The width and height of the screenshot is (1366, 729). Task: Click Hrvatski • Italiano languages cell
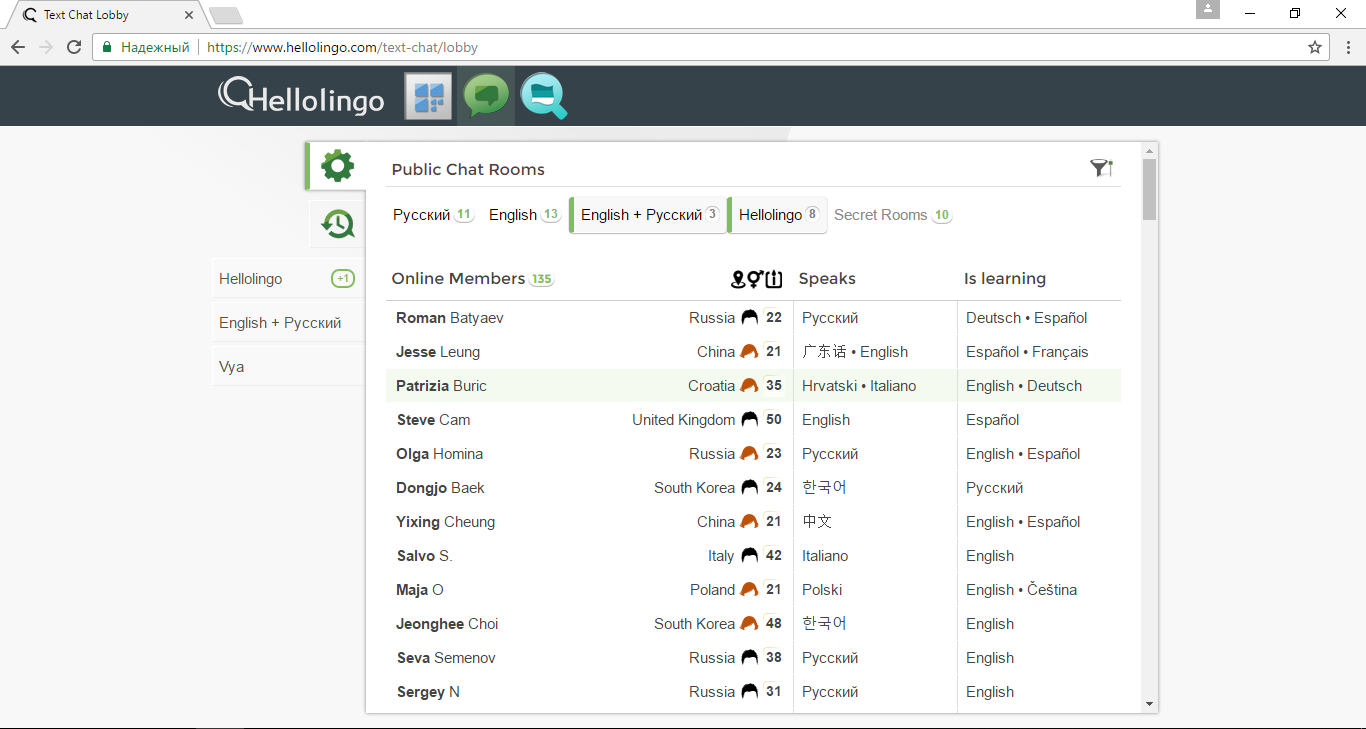coord(859,386)
